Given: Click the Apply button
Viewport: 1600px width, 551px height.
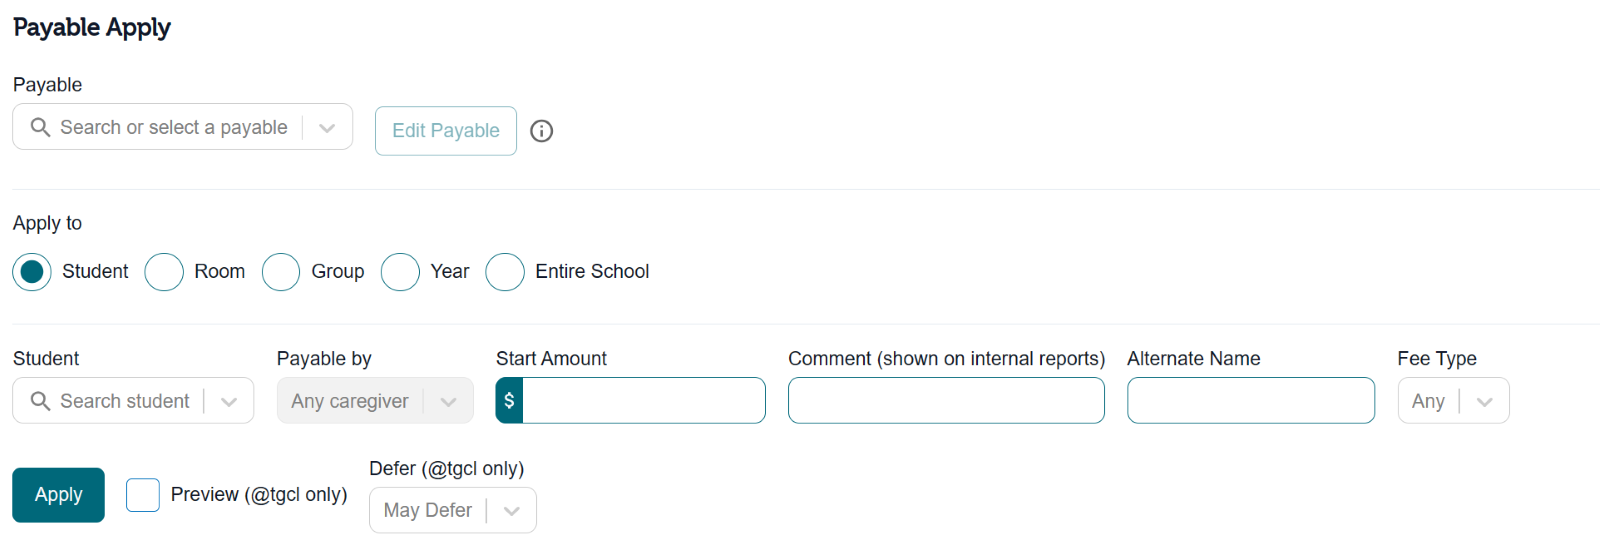Looking at the screenshot, I should 58,495.
